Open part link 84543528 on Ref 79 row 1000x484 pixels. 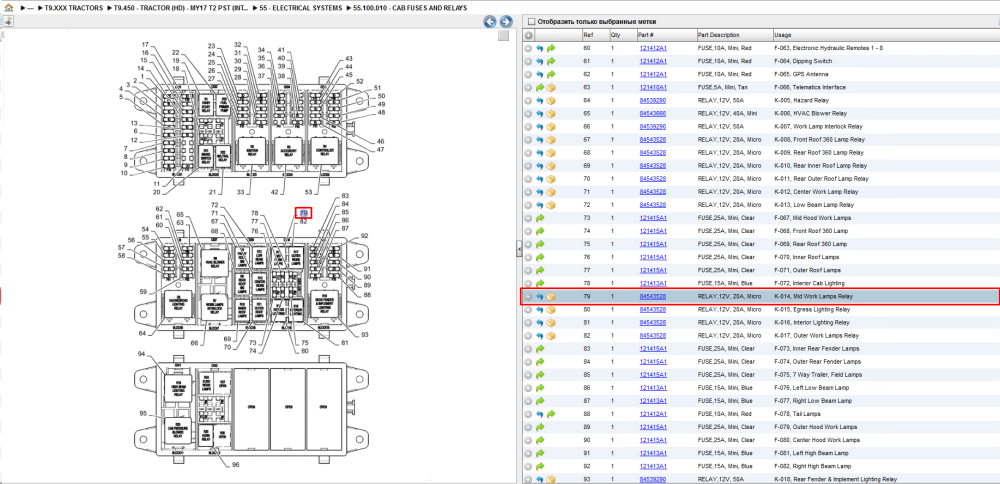tap(653, 297)
